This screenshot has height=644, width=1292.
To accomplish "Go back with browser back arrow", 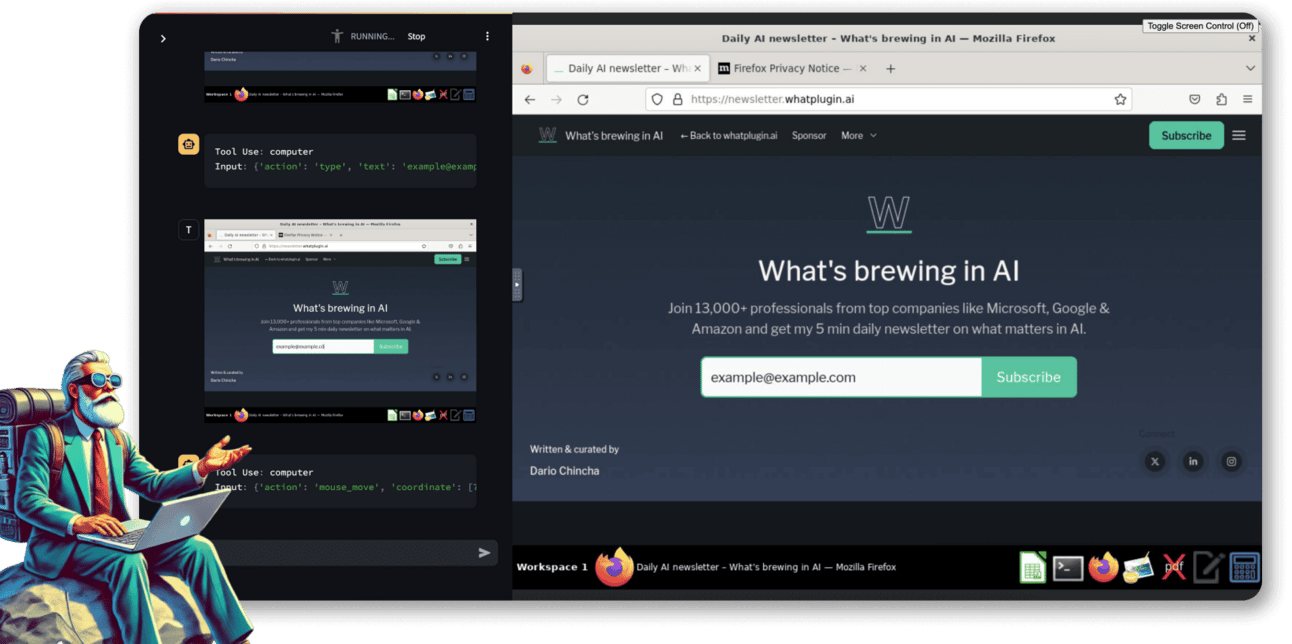I will [530, 99].
